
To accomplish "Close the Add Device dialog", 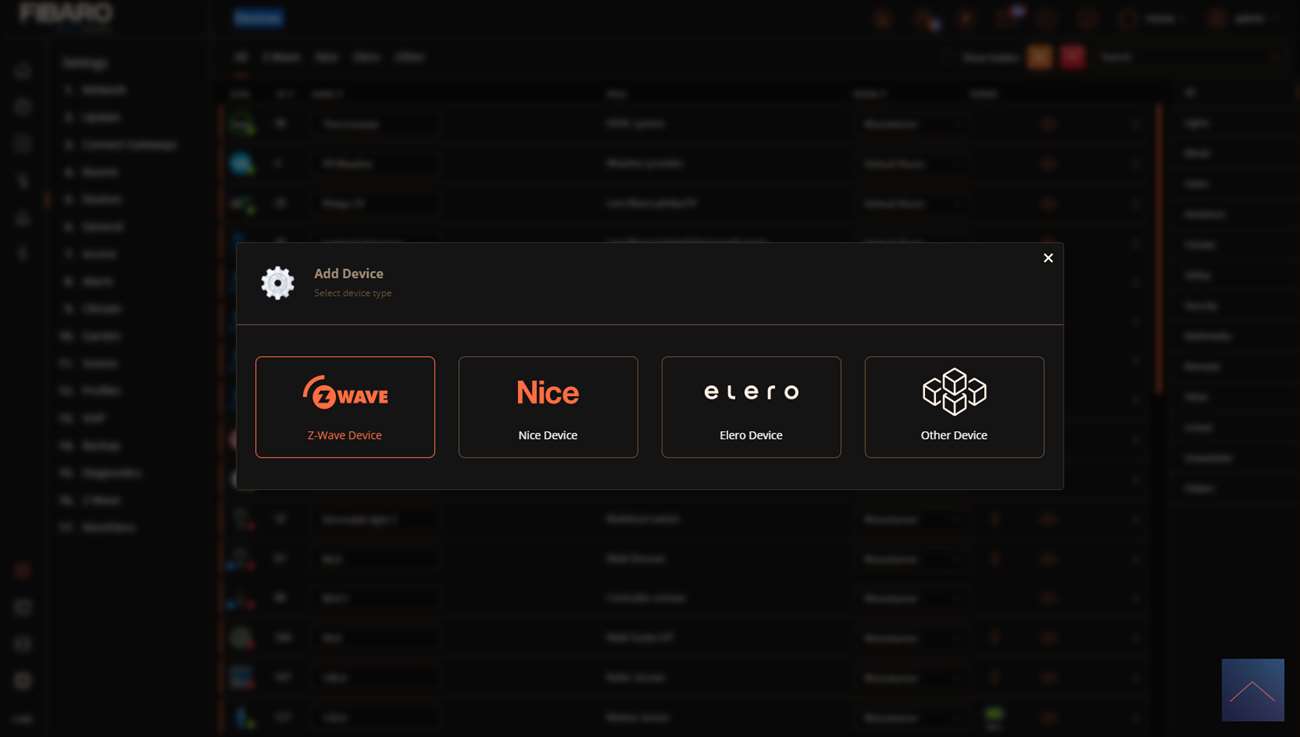I will [x=1048, y=258].
